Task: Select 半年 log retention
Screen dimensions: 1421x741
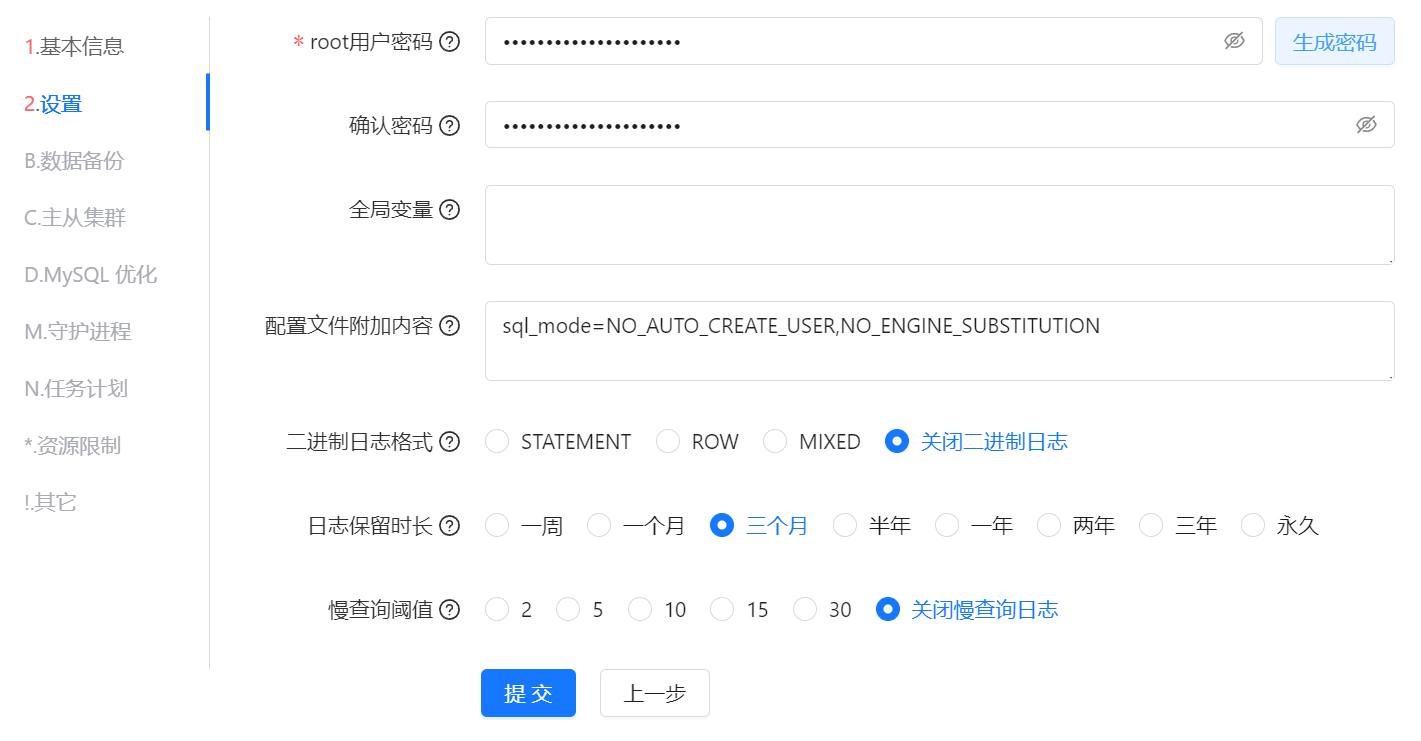Action: (x=845, y=525)
